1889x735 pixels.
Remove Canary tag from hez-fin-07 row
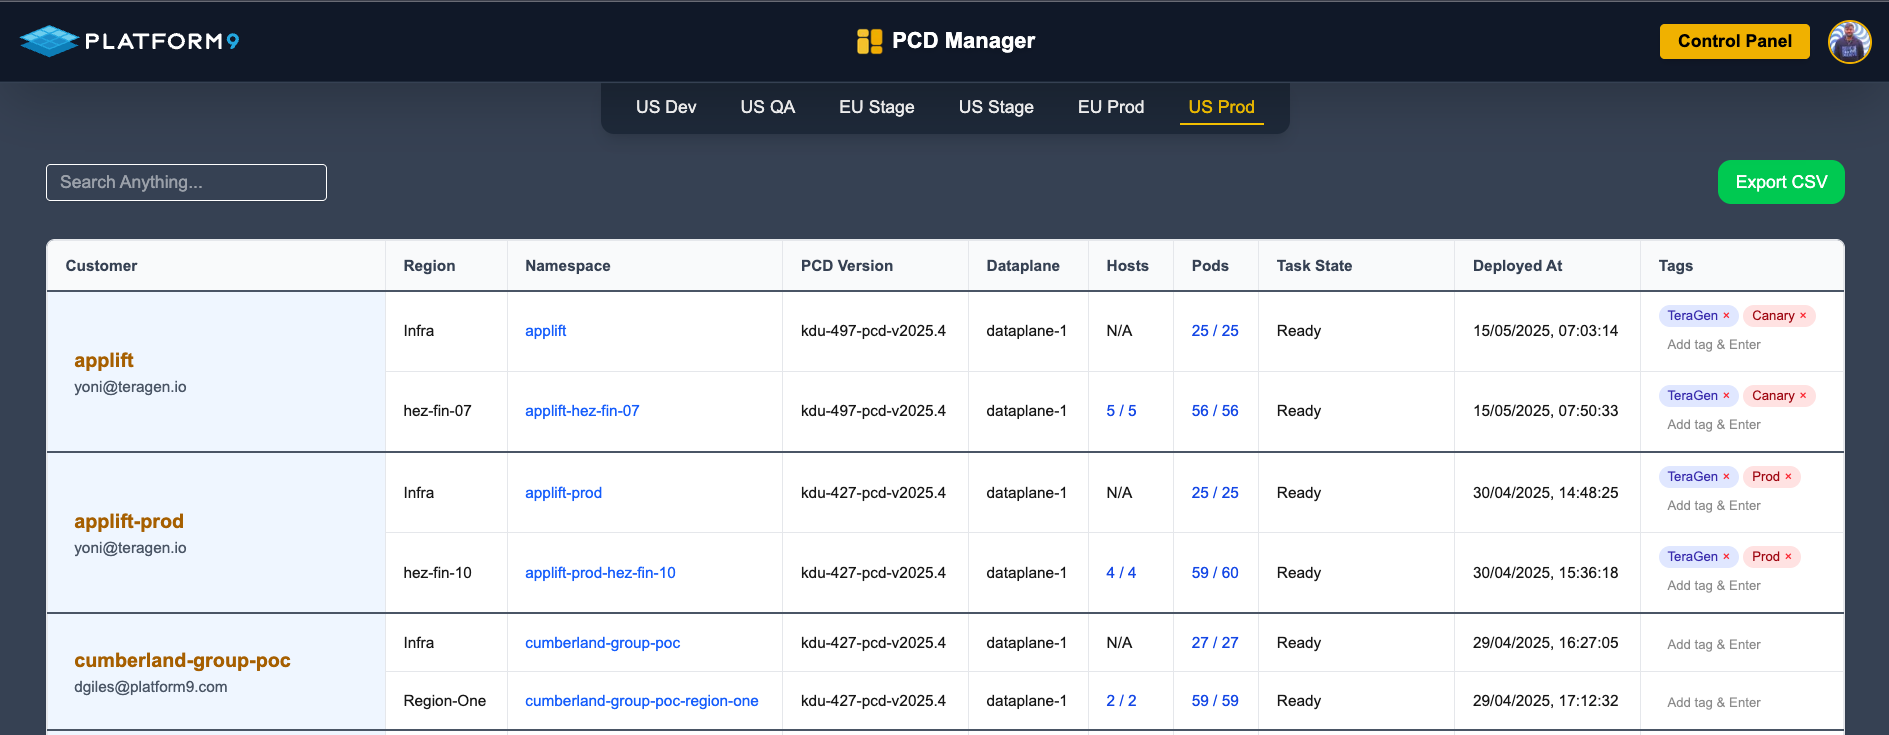pyautogui.click(x=1803, y=396)
